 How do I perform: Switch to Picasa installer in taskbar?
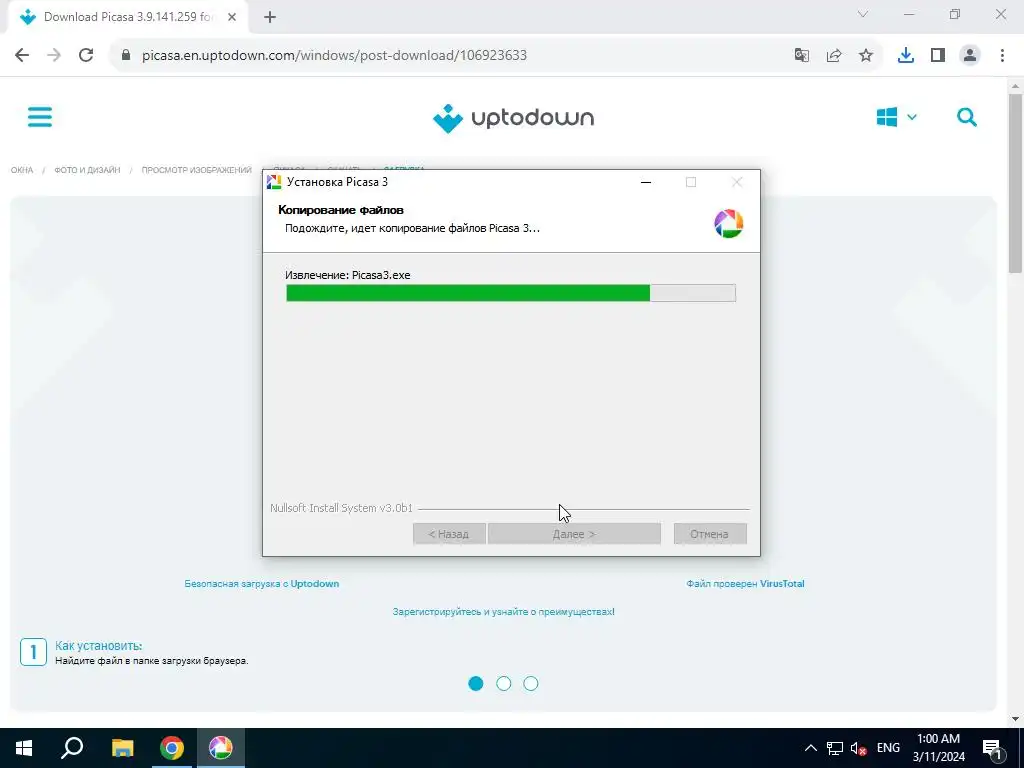point(221,748)
